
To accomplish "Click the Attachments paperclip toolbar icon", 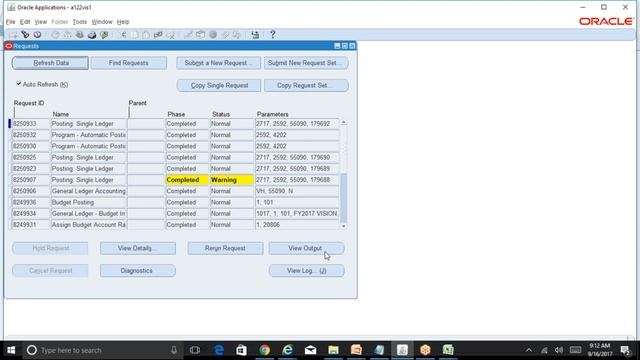I will pos(225,35).
